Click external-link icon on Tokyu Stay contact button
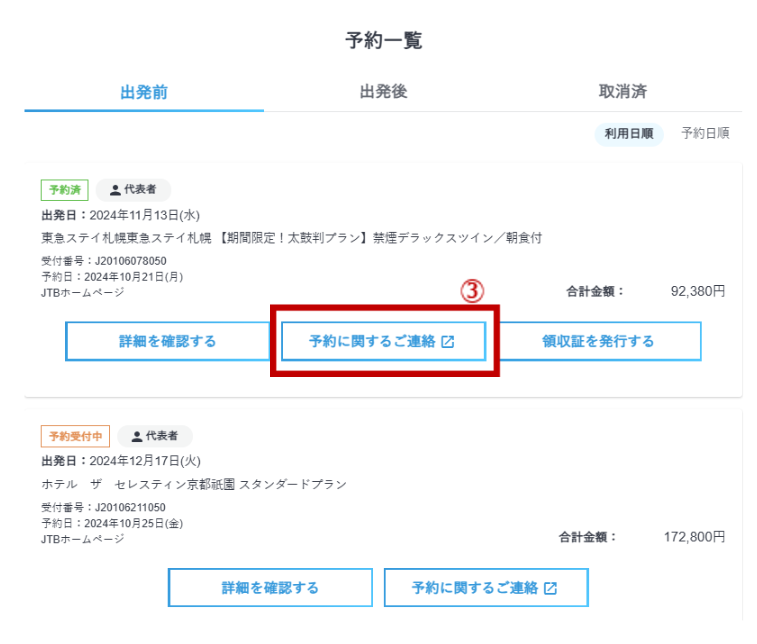The image size is (757, 644). [x=448, y=341]
